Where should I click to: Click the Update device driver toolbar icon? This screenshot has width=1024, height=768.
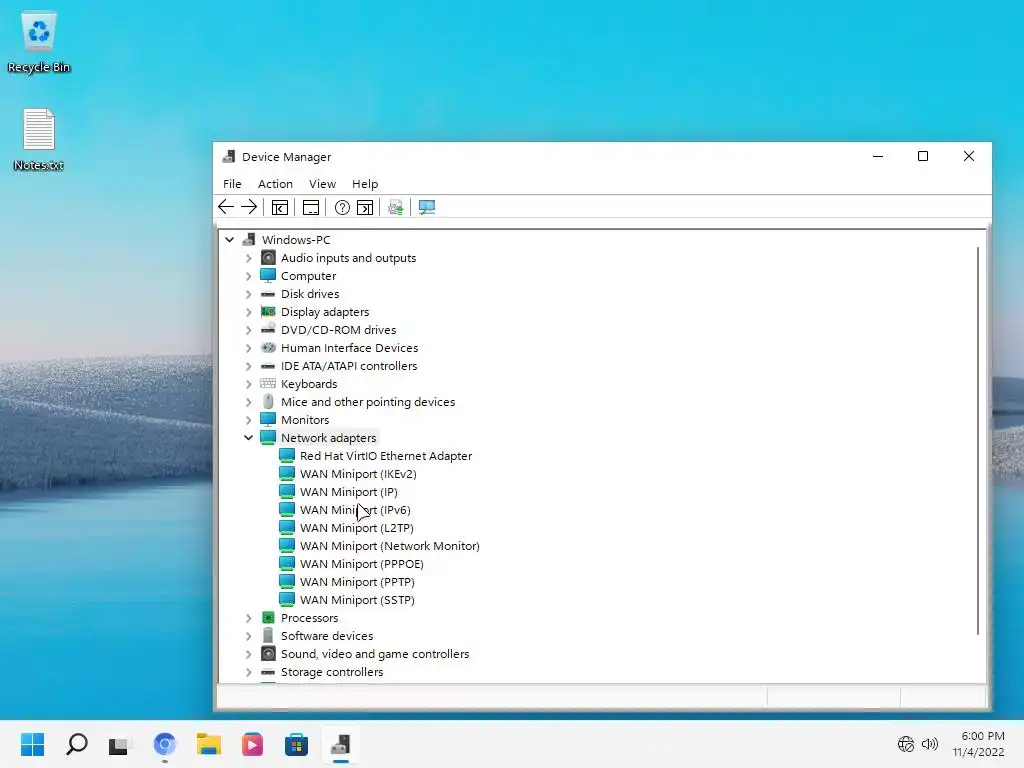tap(395, 208)
